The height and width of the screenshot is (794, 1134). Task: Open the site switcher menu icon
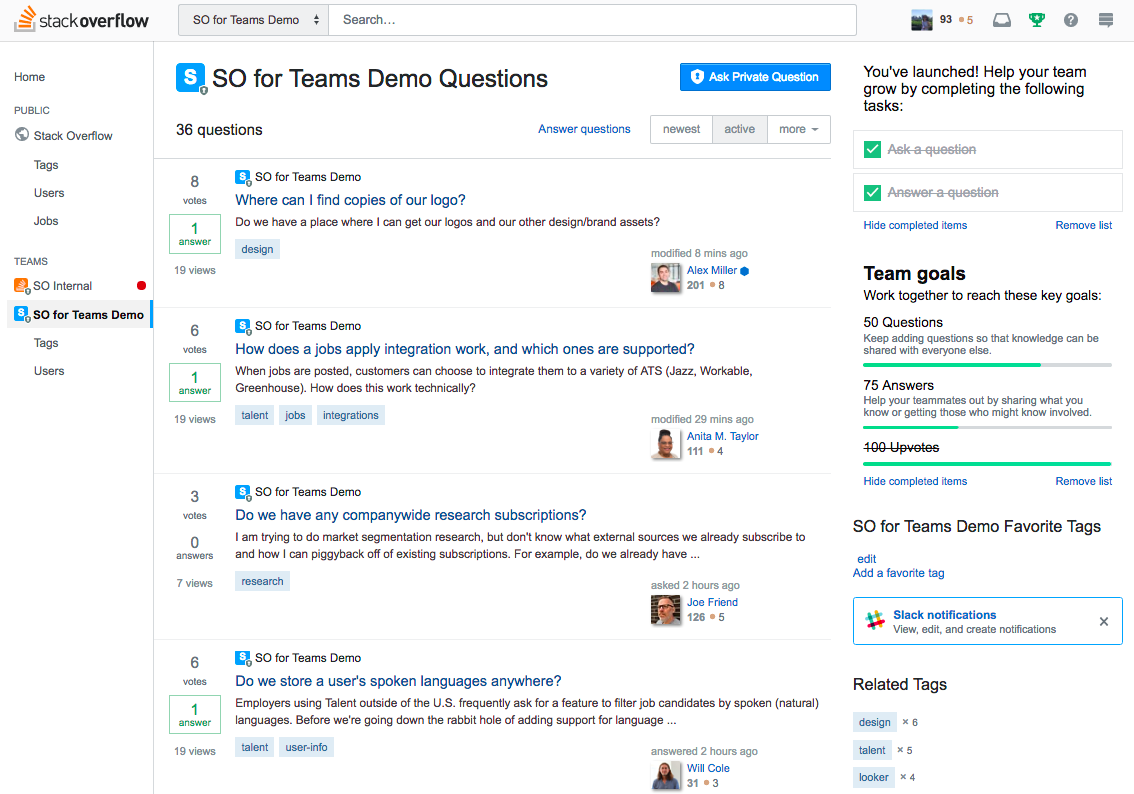[x=1106, y=20]
